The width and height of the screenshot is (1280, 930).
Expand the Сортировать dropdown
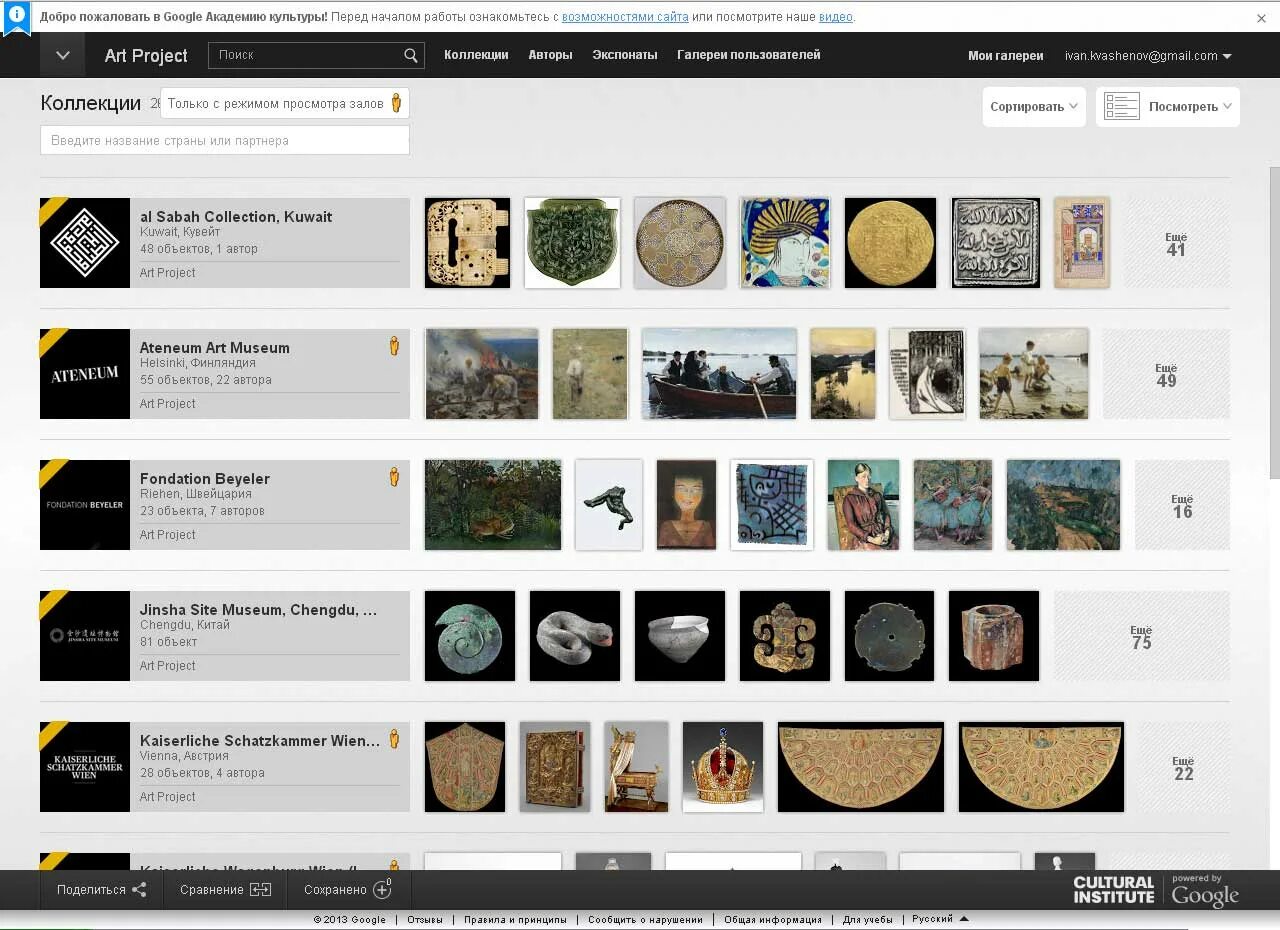[1034, 107]
